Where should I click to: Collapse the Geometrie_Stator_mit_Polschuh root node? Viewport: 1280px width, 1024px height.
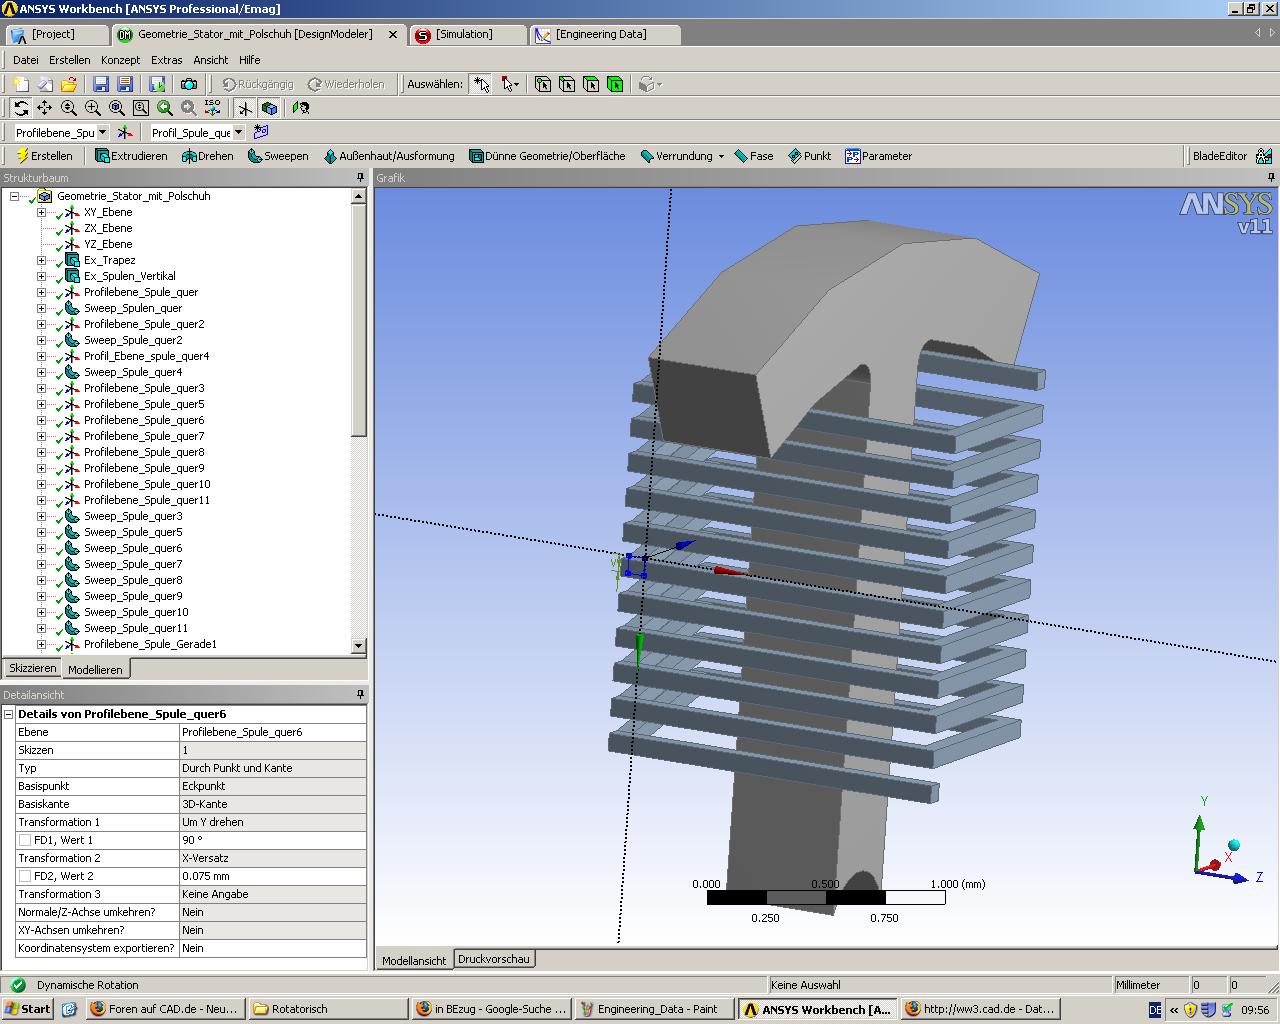[x=14, y=196]
